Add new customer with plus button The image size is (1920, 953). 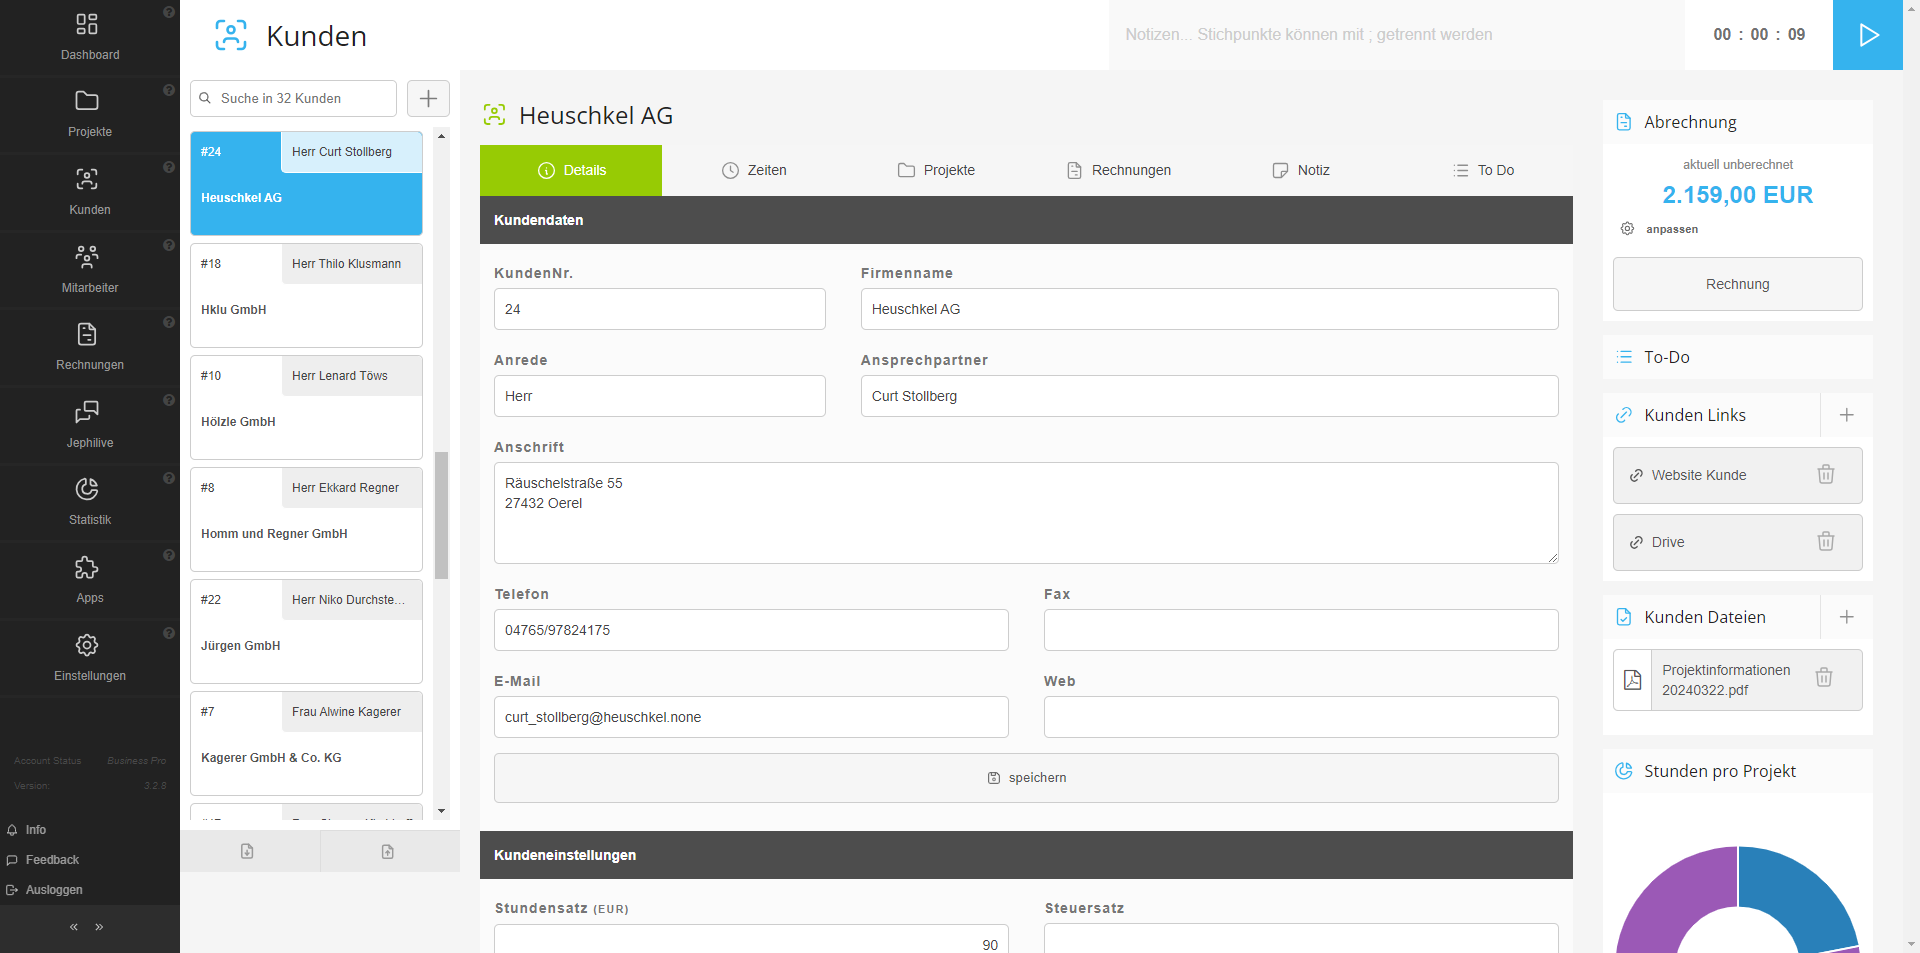[x=428, y=98]
